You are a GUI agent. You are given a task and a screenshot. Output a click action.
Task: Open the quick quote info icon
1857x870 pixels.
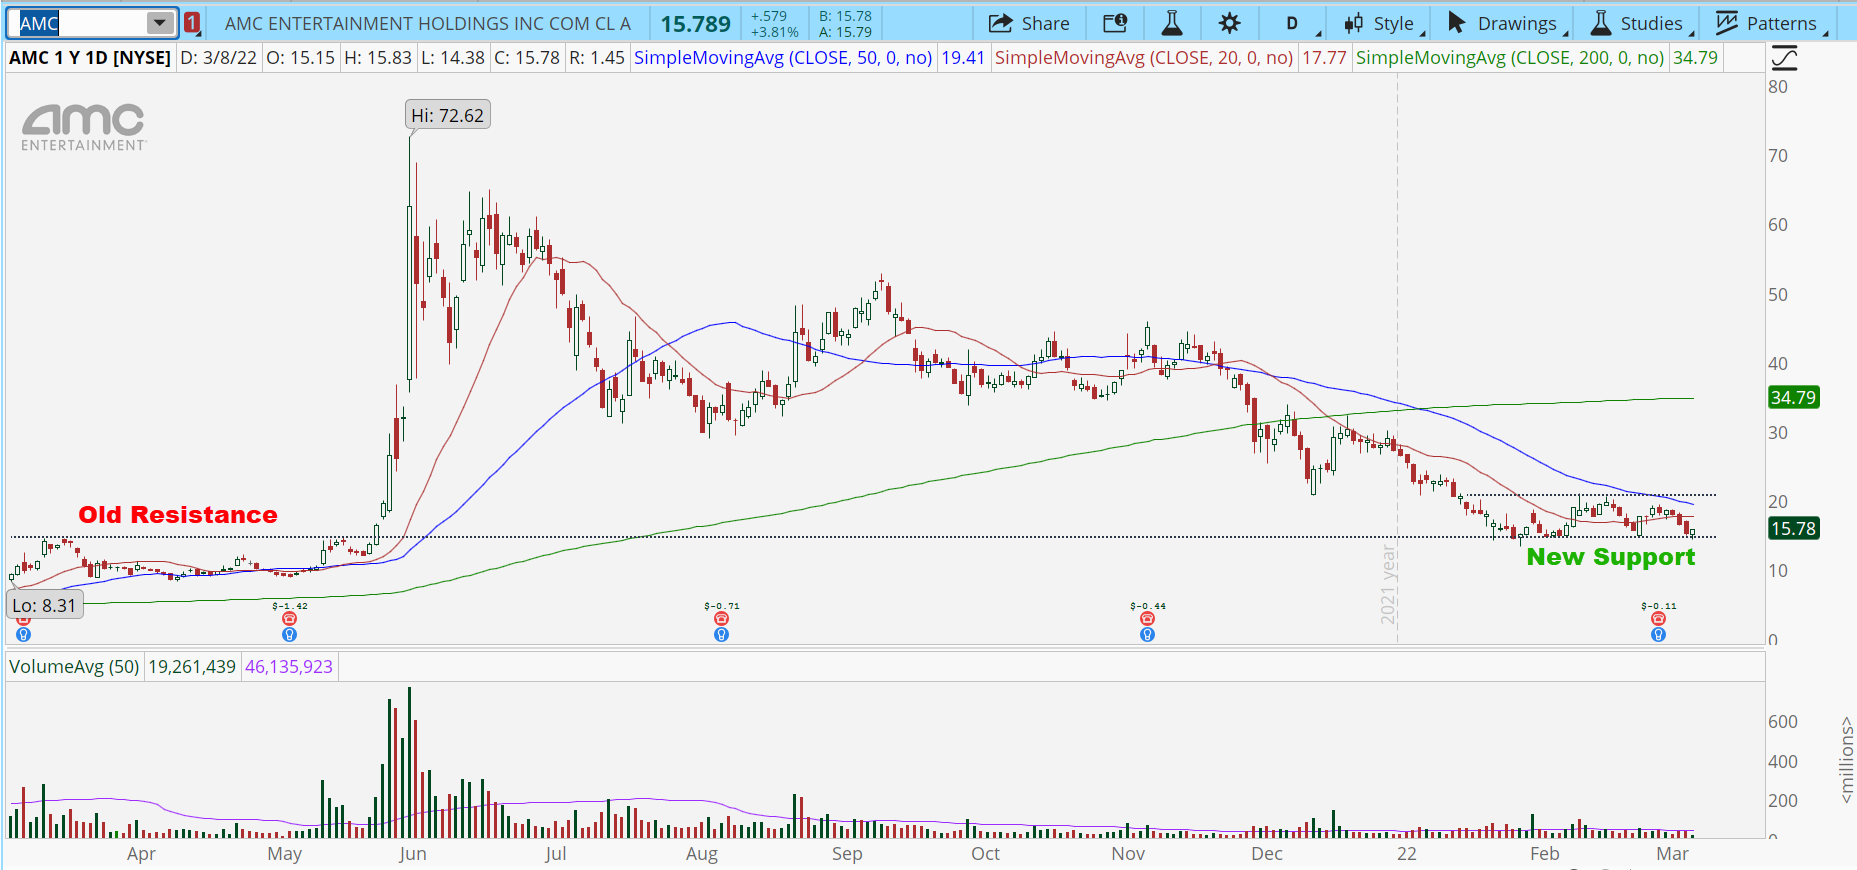coord(1115,23)
